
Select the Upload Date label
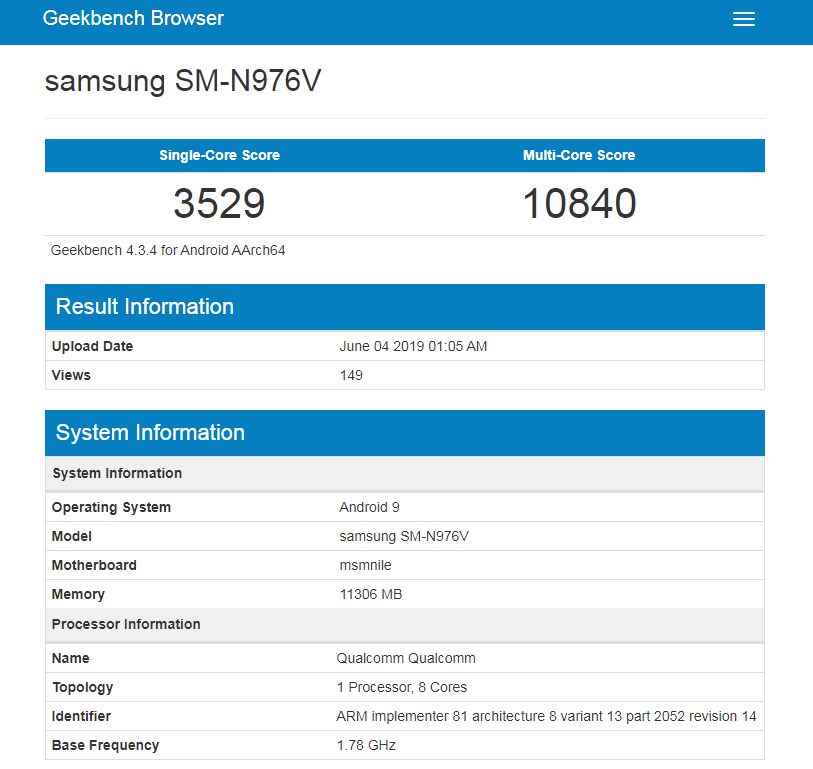[x=92, y=346]
